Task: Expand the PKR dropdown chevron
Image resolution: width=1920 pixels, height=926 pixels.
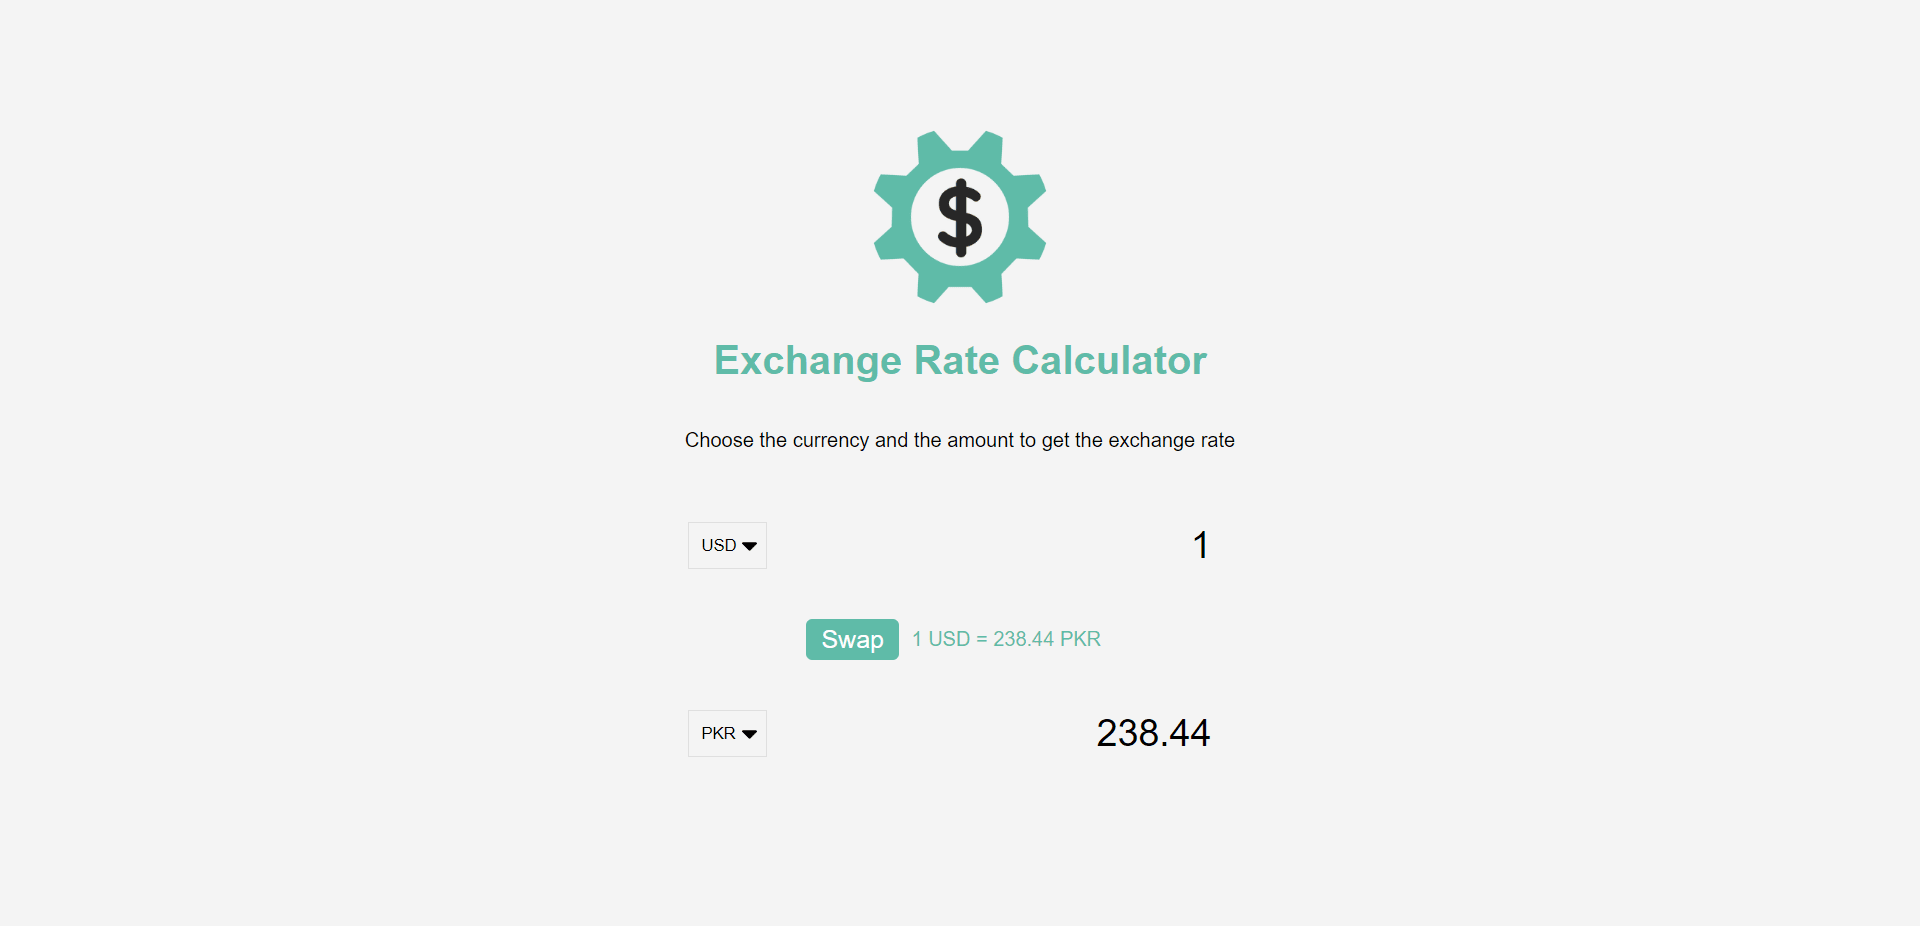Action: pyautogui.click(x=749, y=733)
